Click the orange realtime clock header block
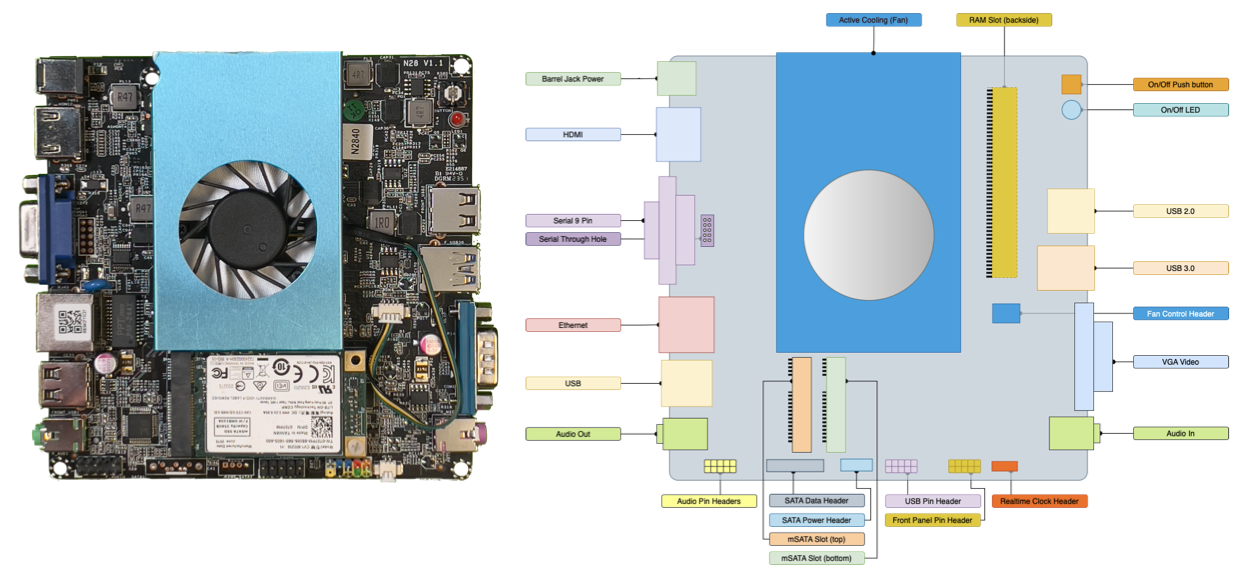1252x577 pixels. click(1004, 467)
